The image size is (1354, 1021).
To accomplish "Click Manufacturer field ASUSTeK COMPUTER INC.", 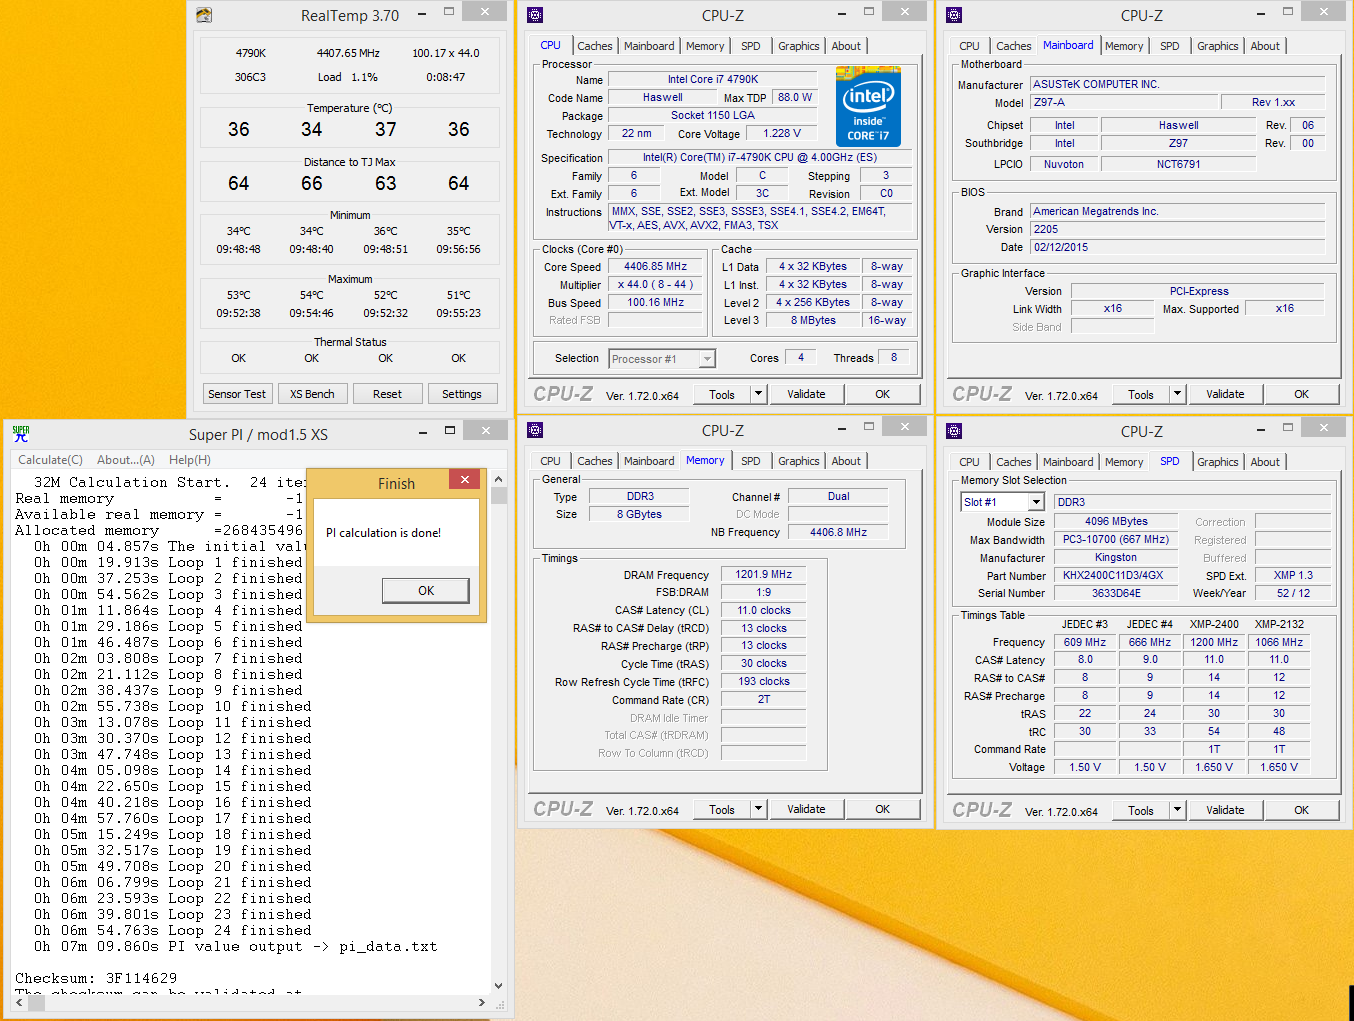I will pyautogui.click(x=1177, y=85).
